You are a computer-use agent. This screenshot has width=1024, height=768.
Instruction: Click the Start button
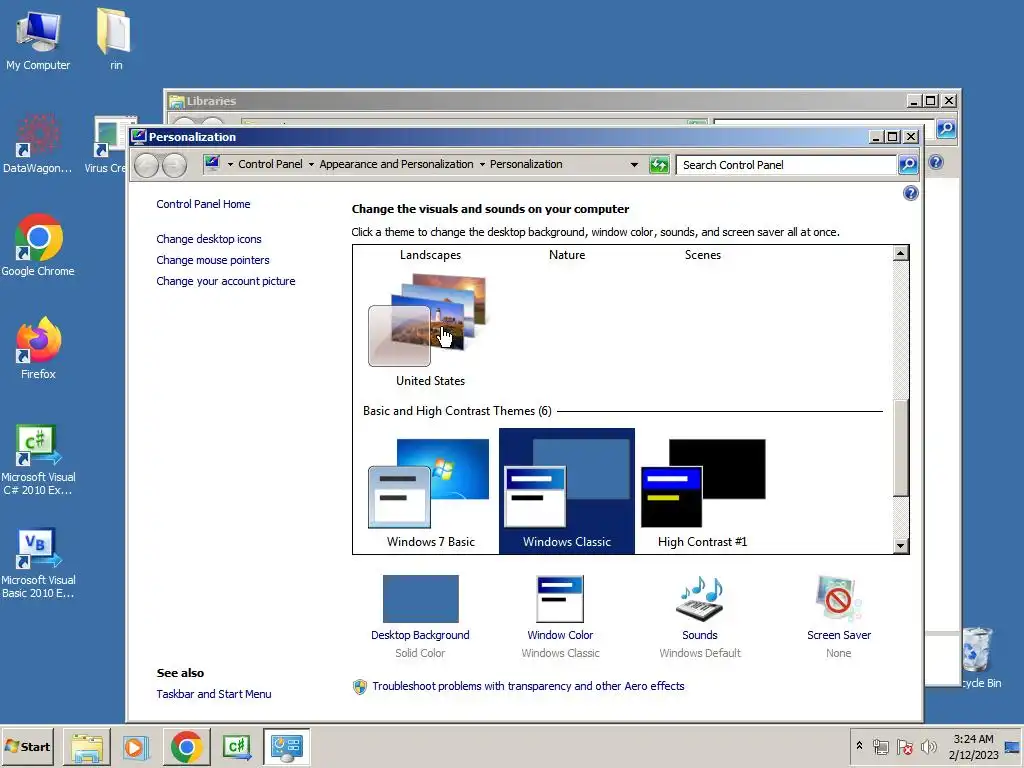click(27, 746)
